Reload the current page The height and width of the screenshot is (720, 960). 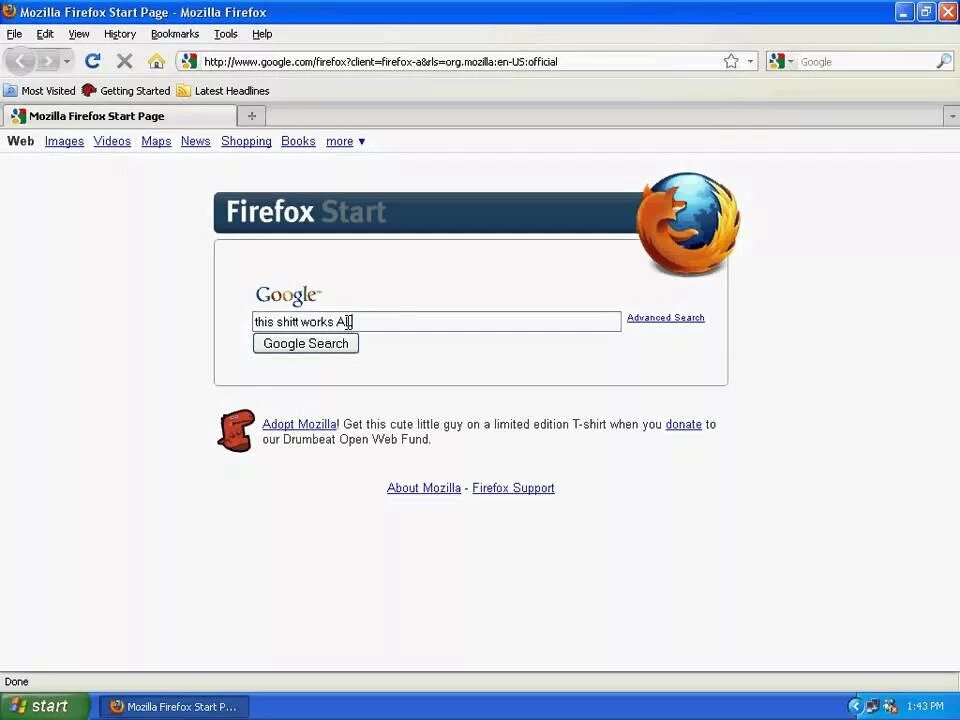coord(93,61)
